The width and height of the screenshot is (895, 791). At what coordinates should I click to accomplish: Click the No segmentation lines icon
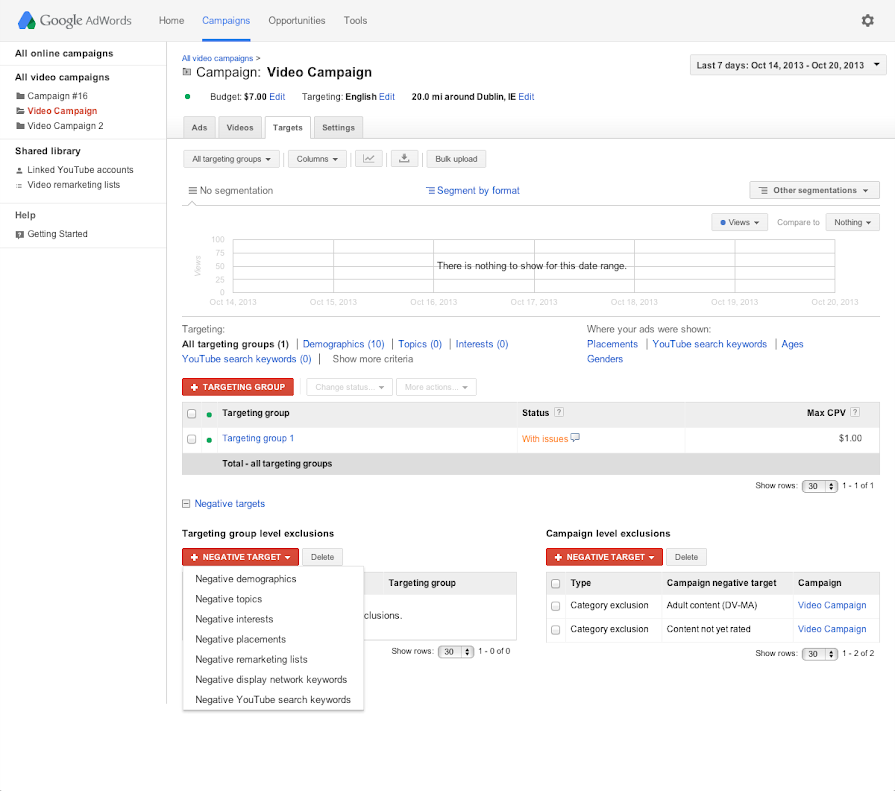[193, 191]
